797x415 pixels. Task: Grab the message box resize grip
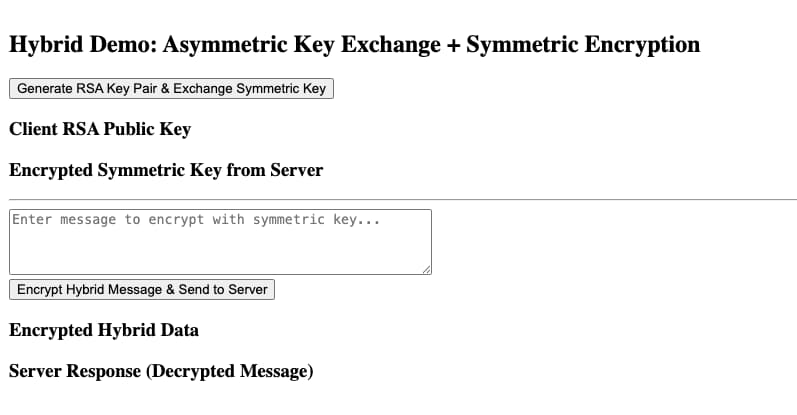tap(427, 269)
